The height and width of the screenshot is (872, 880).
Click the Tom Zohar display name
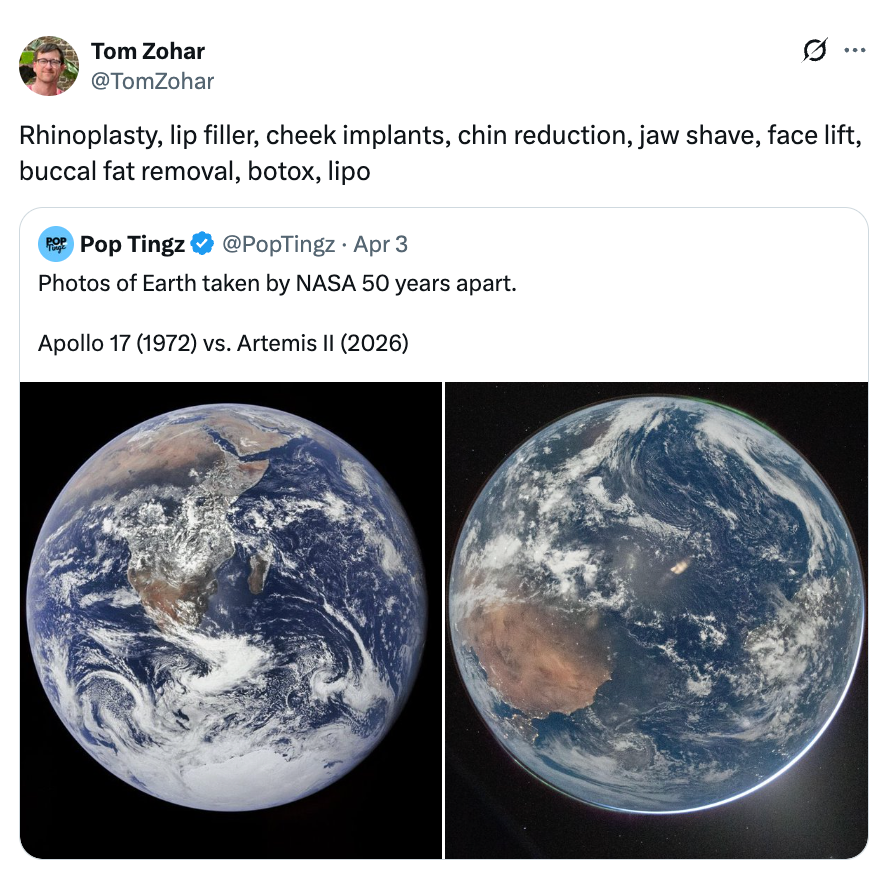(x=147, y=51)
